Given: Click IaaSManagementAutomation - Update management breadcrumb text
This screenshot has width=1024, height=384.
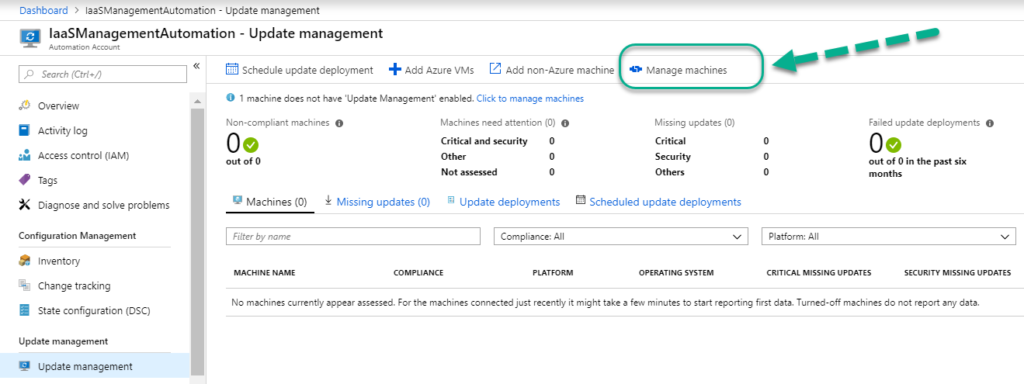Looking at the screenshot, I should coord(202,10).
